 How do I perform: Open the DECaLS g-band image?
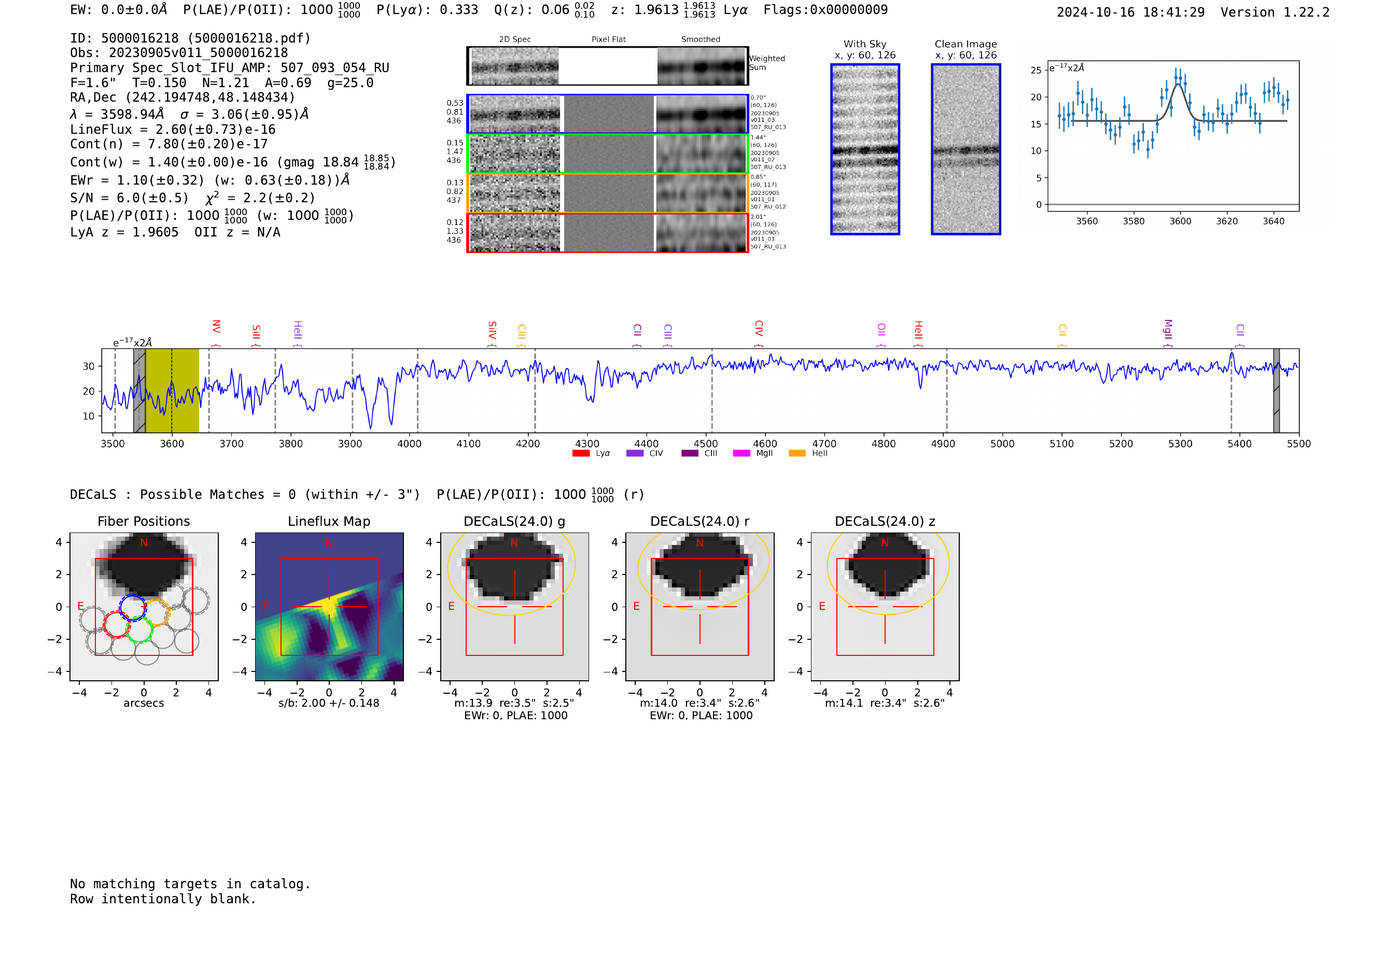tap(514, 606)
